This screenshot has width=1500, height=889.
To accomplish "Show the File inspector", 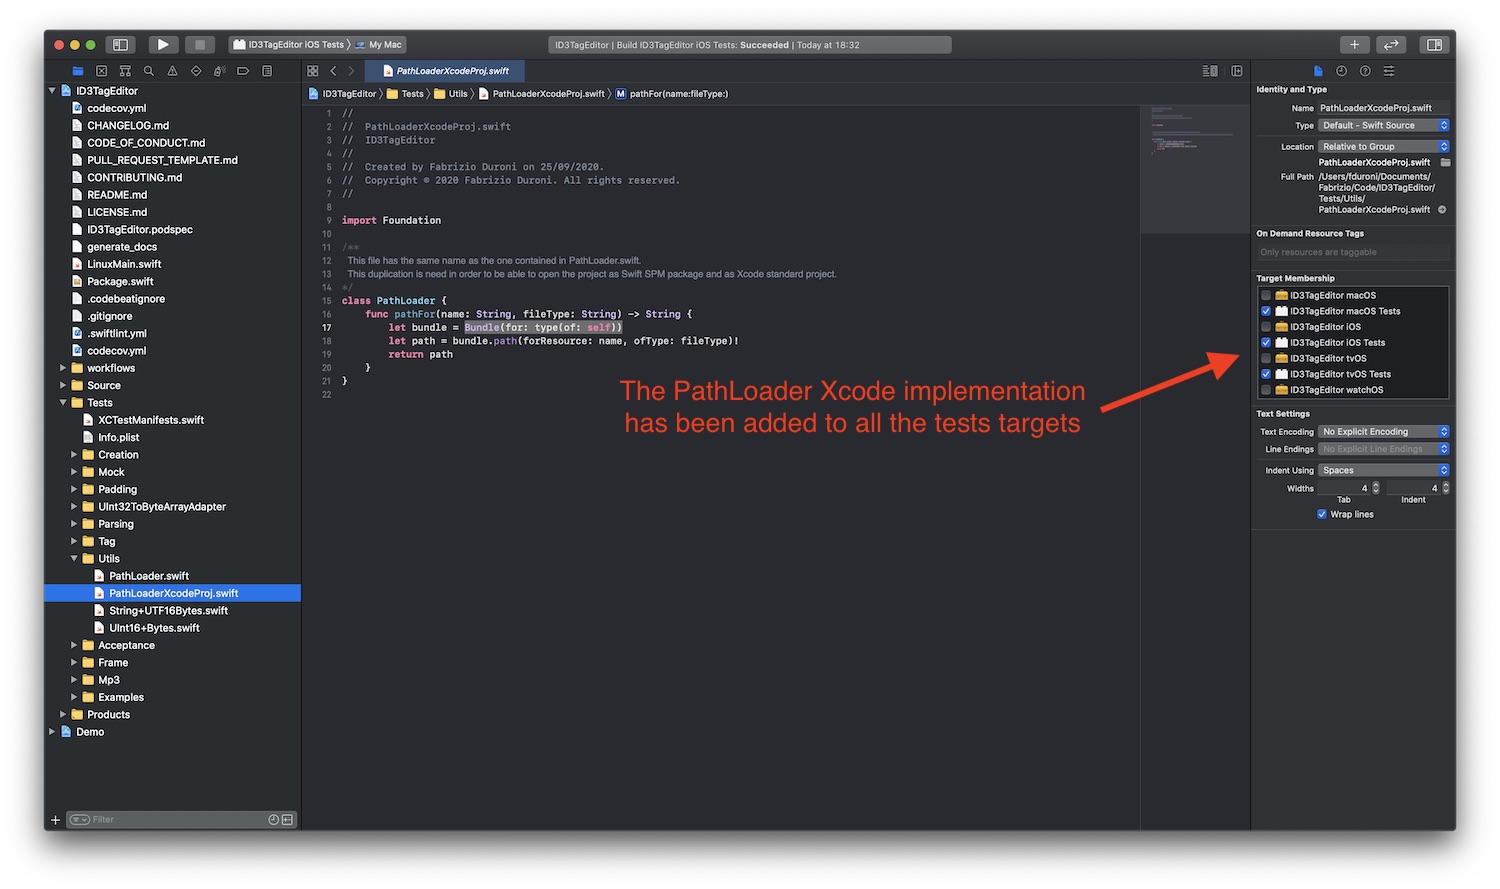I will click(1318, 71).
